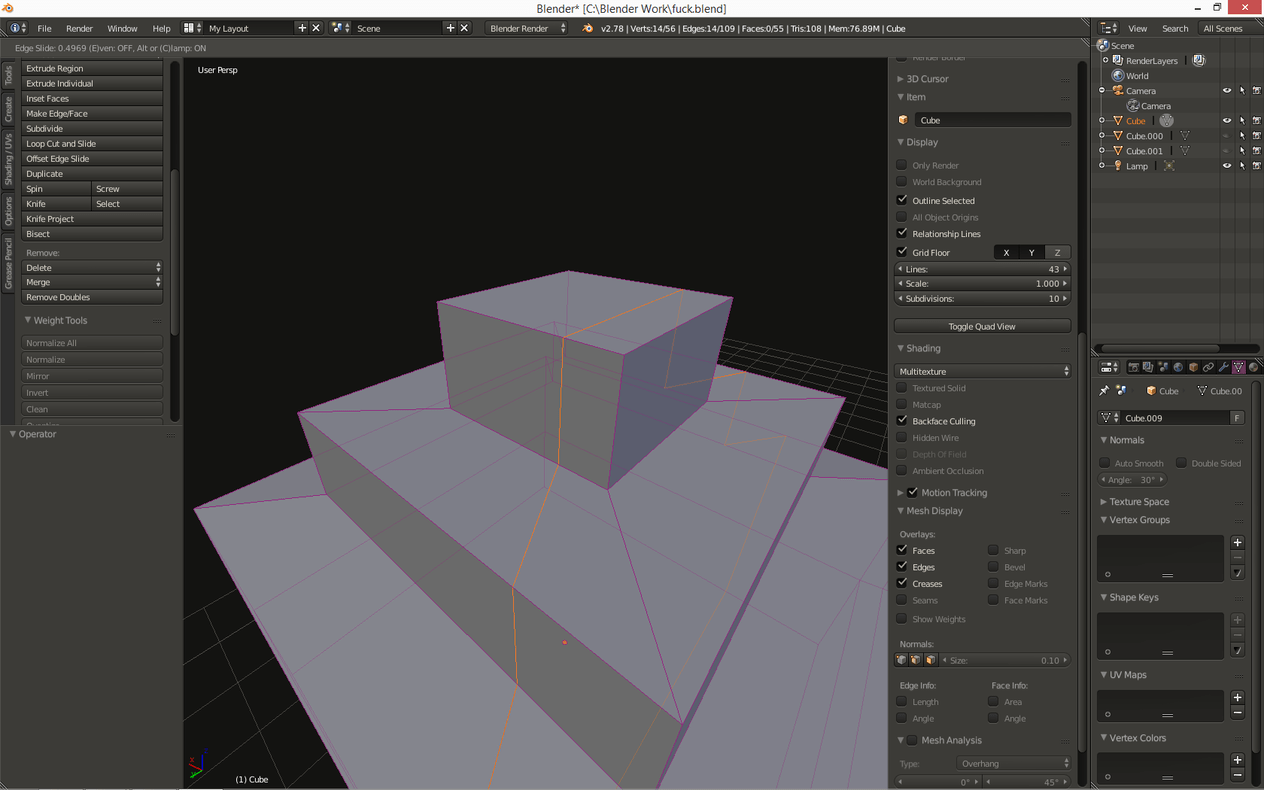Switch to the Shading / UVs tab
The image size is (1264, 790).
[x=8, y=159]
